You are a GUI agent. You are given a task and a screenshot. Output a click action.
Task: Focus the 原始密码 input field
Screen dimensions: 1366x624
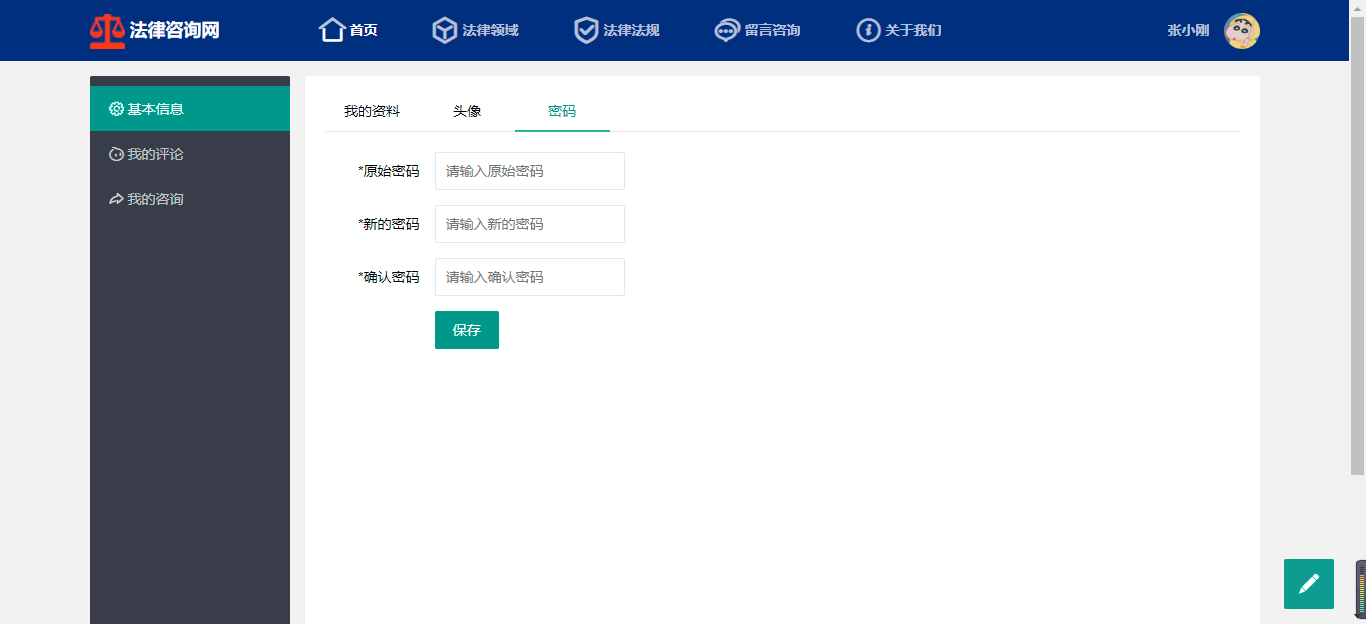click(530, 171)
